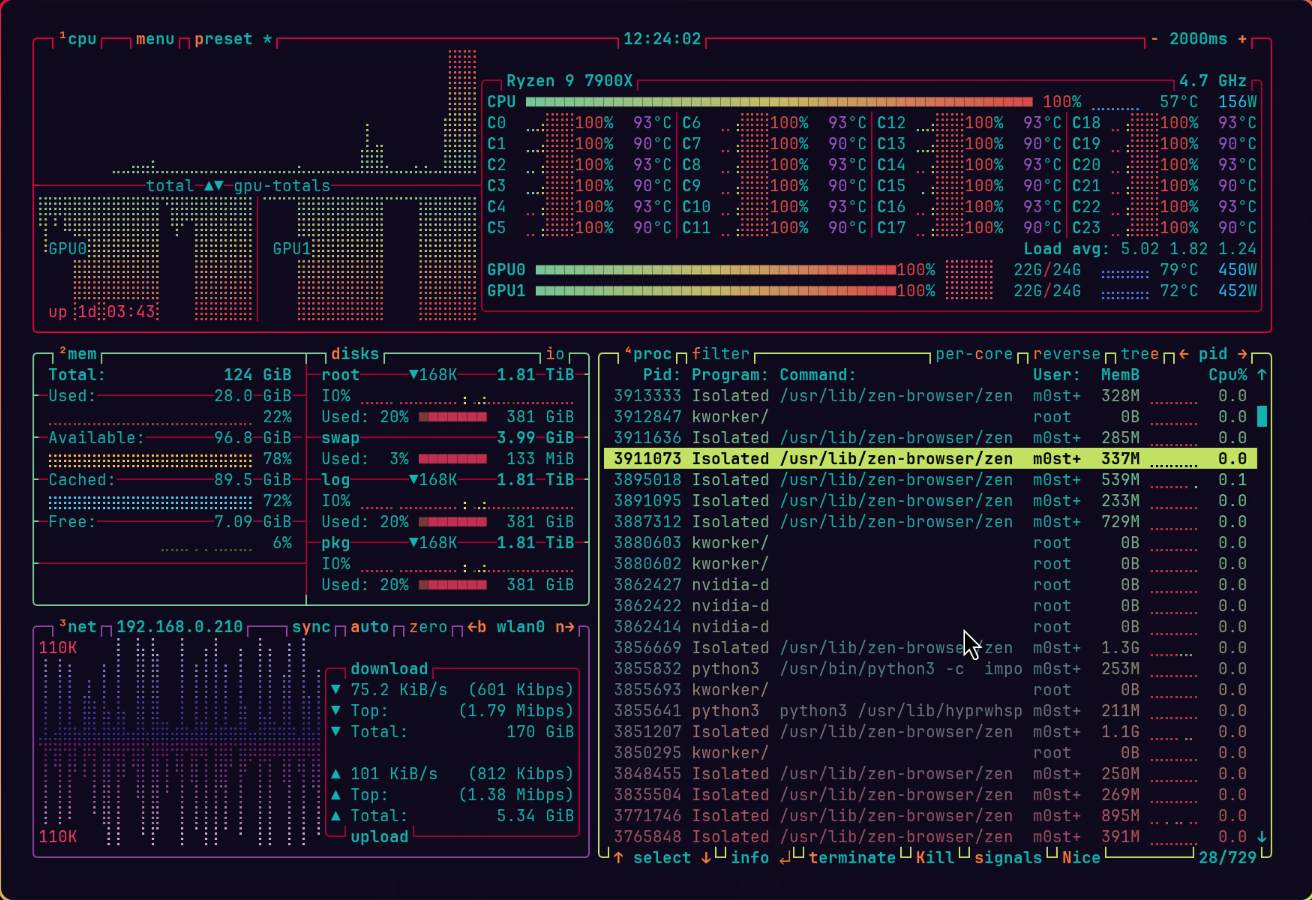Toggle the mem box label
Screen dimensions: 1312x900
80,354
